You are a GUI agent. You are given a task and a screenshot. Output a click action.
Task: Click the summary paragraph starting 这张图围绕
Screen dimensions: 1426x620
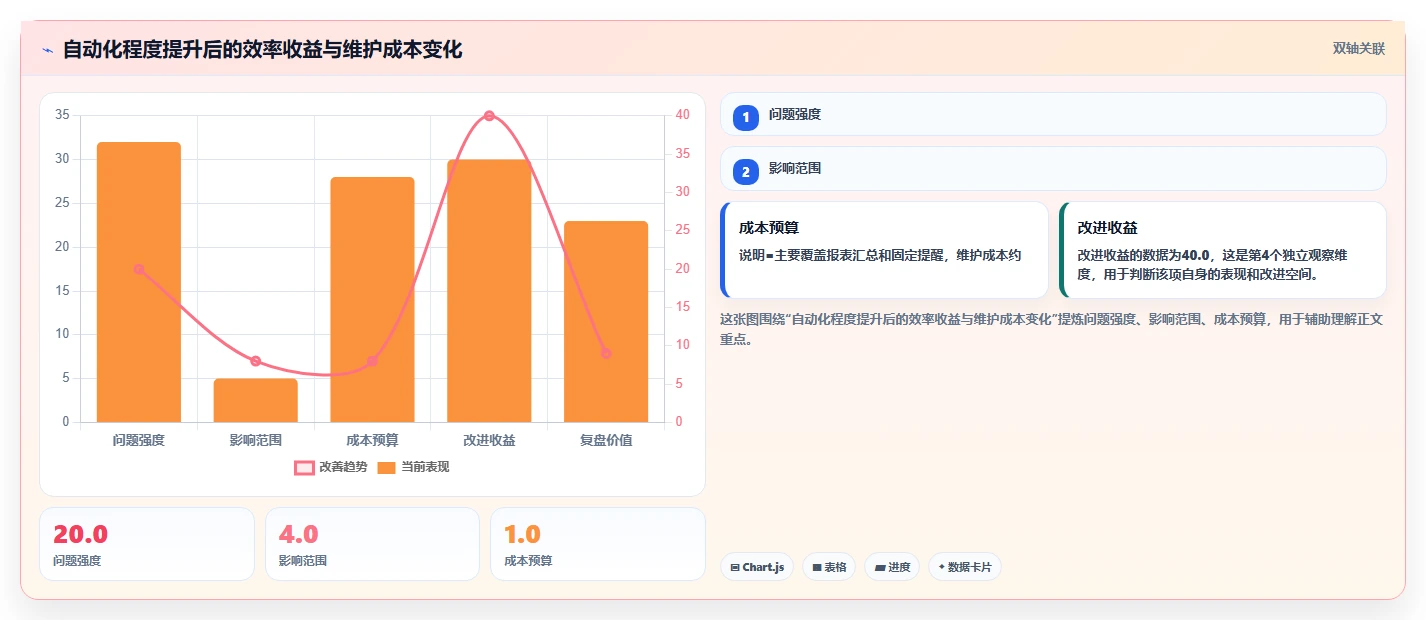(1051, 329)
